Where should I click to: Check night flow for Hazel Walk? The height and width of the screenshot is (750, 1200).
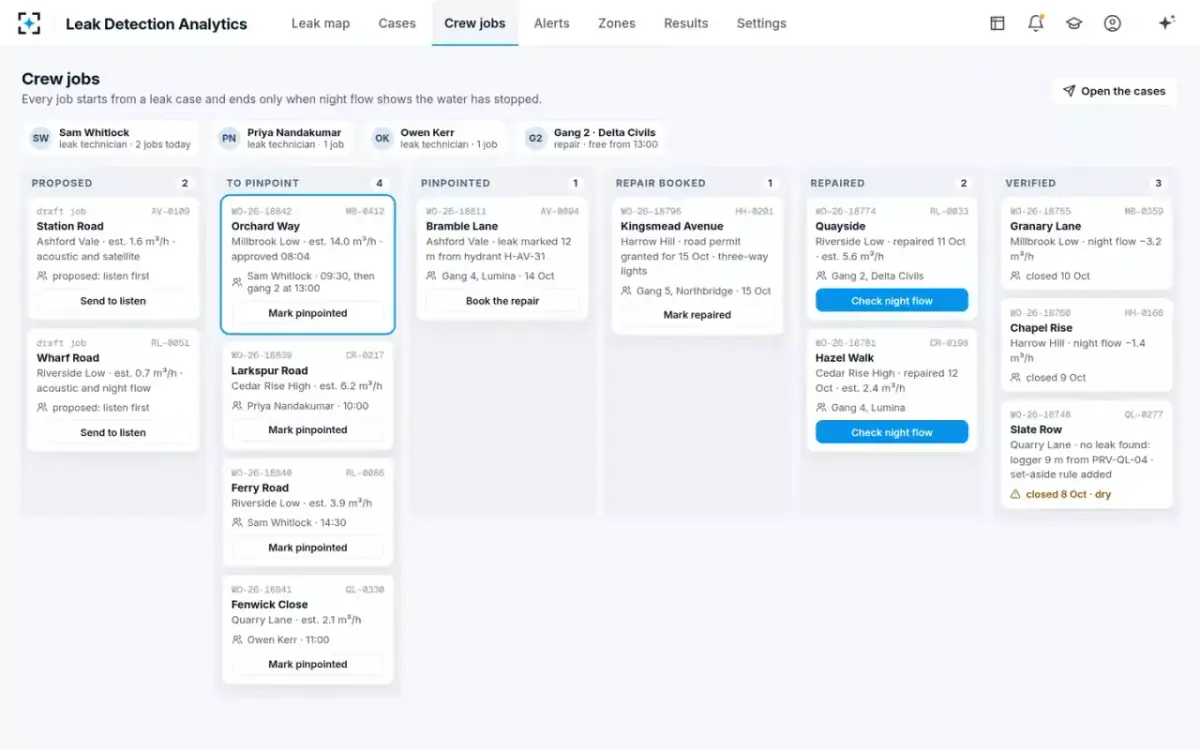pos(892,433)
